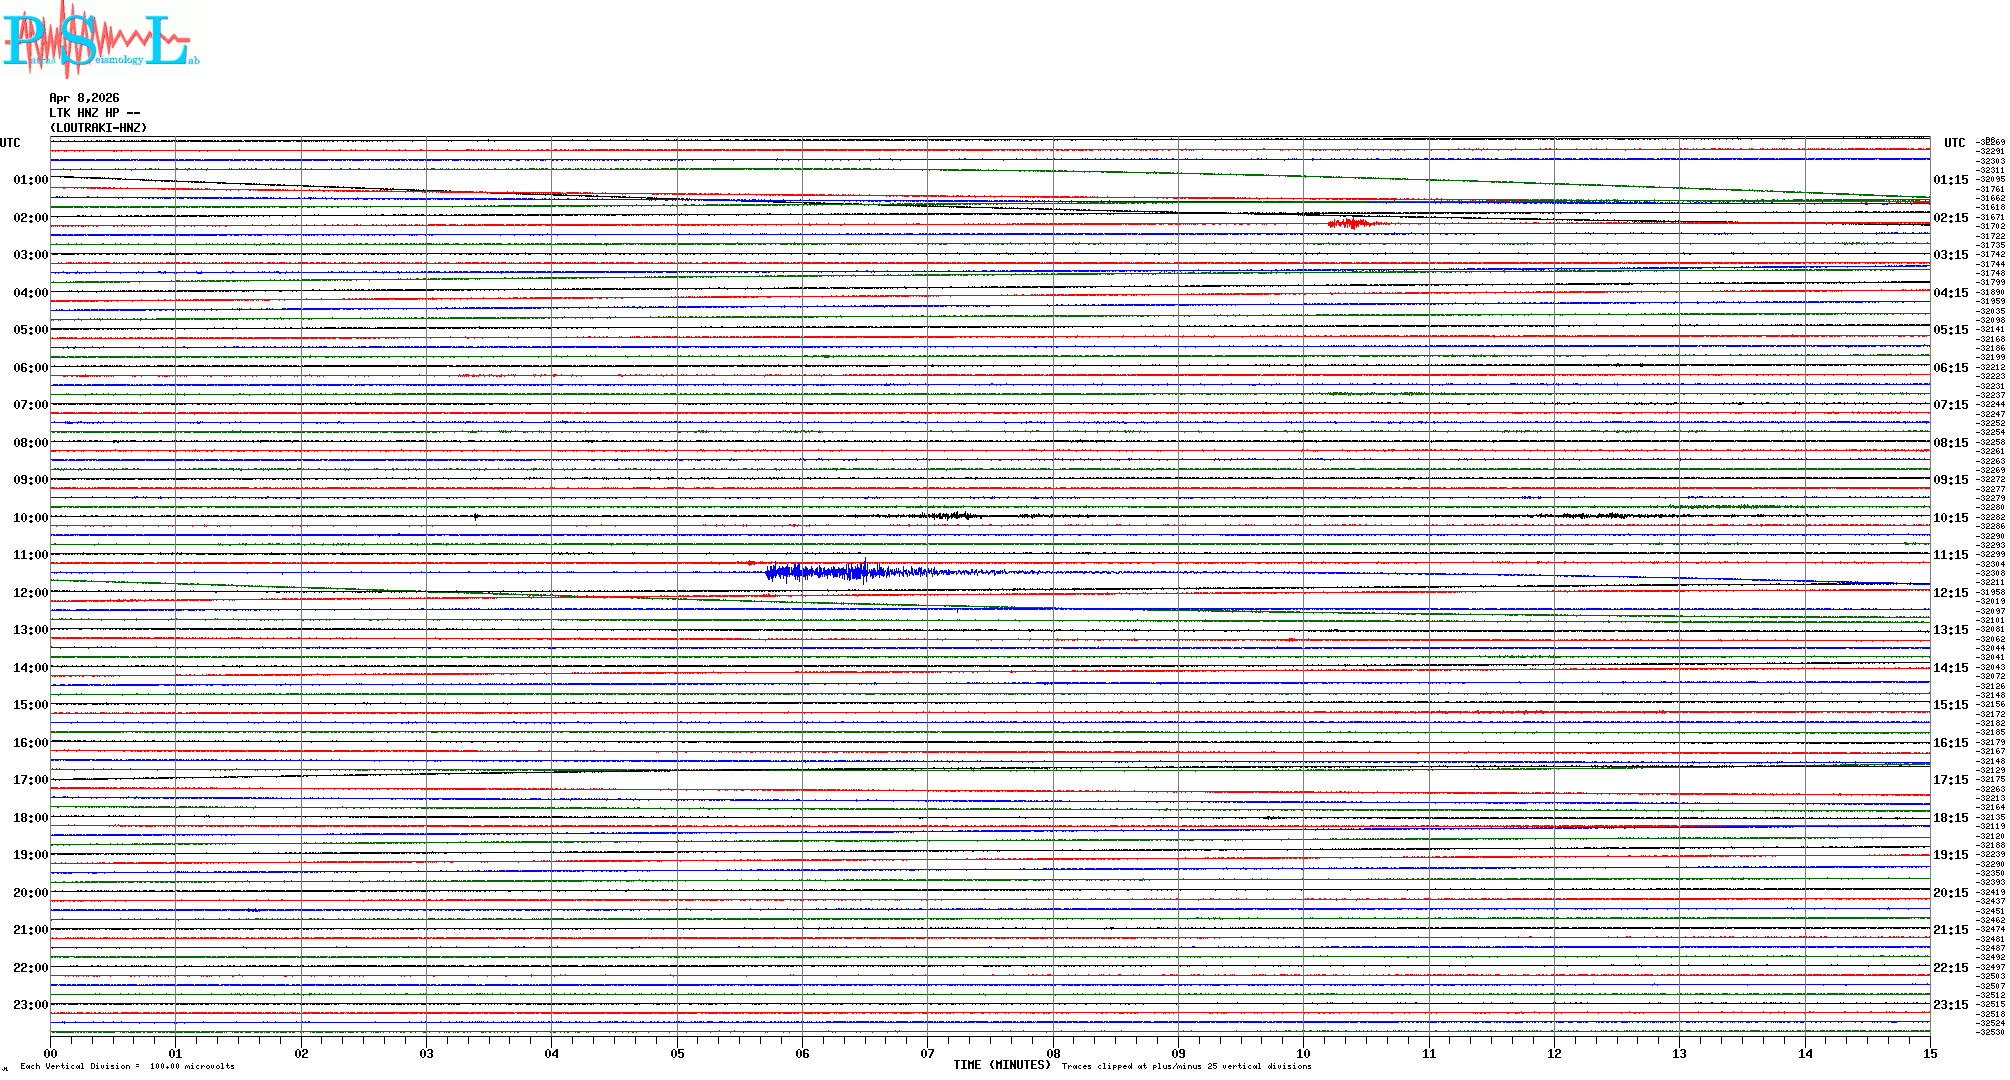The height and width of the screenshot is (1080, 2010).
Task: Click the Apr 8,2026 date text
Action: point(84,98)
